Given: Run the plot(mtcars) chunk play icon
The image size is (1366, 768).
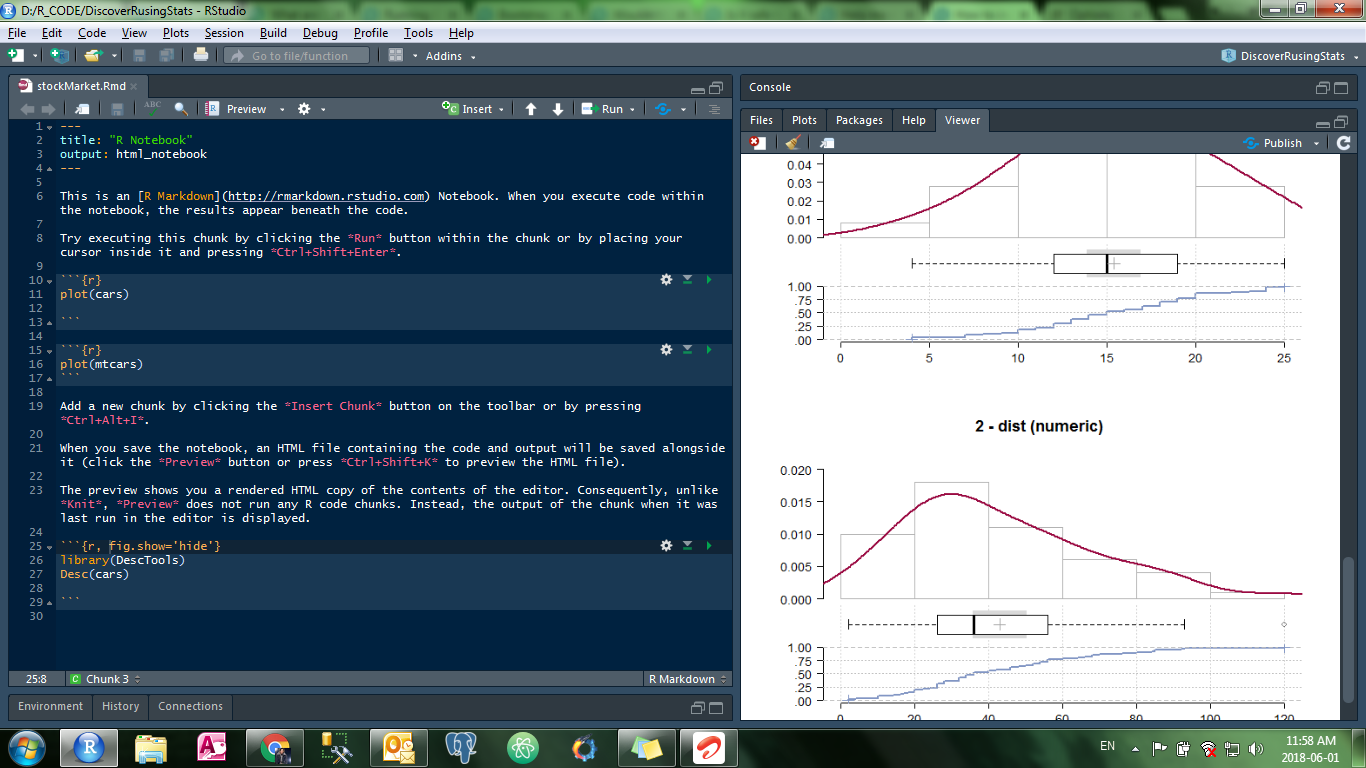Looking at the screenshot, I should [709, 350].
